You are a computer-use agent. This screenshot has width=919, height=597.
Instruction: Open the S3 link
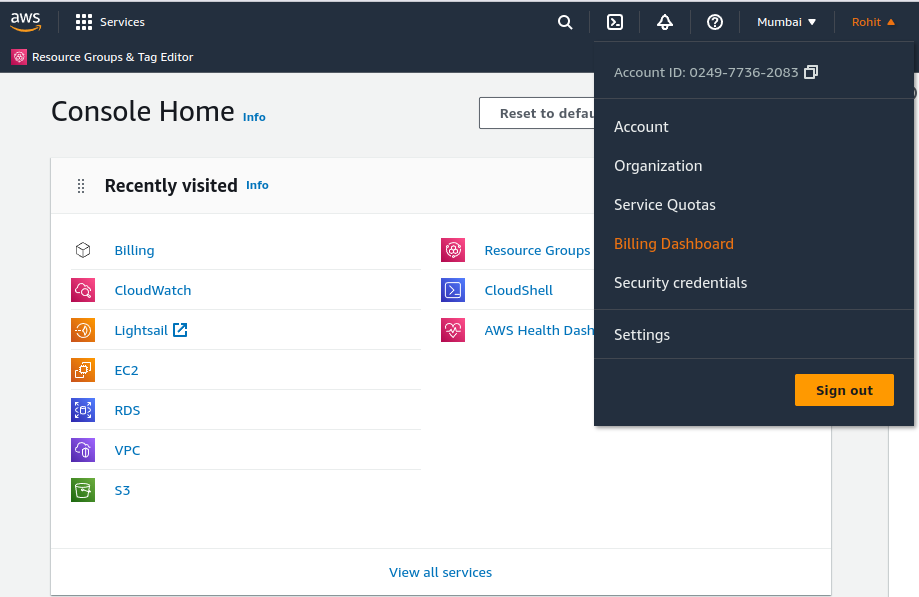(122, 490)
